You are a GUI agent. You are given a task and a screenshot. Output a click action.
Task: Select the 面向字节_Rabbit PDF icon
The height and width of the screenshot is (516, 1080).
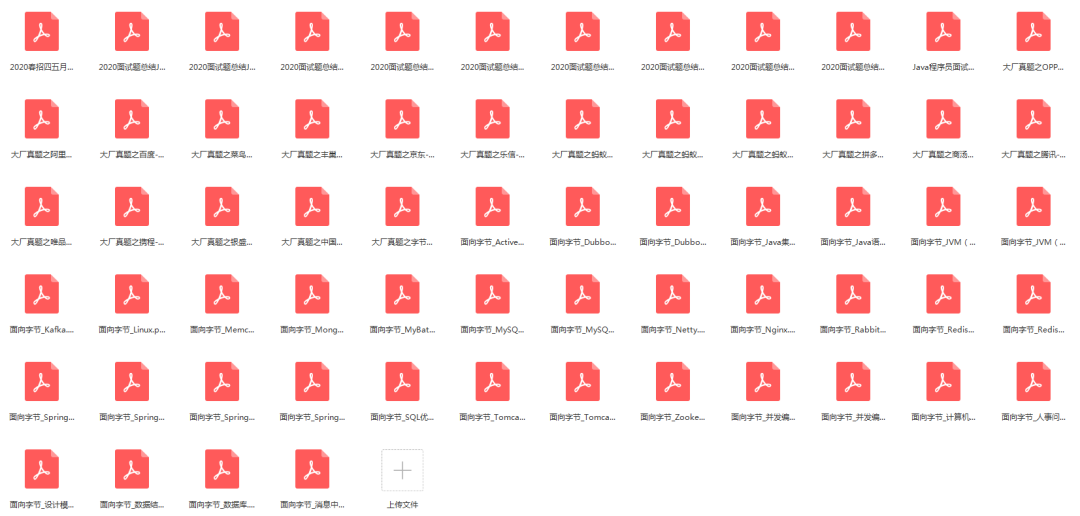coord(853,294)
